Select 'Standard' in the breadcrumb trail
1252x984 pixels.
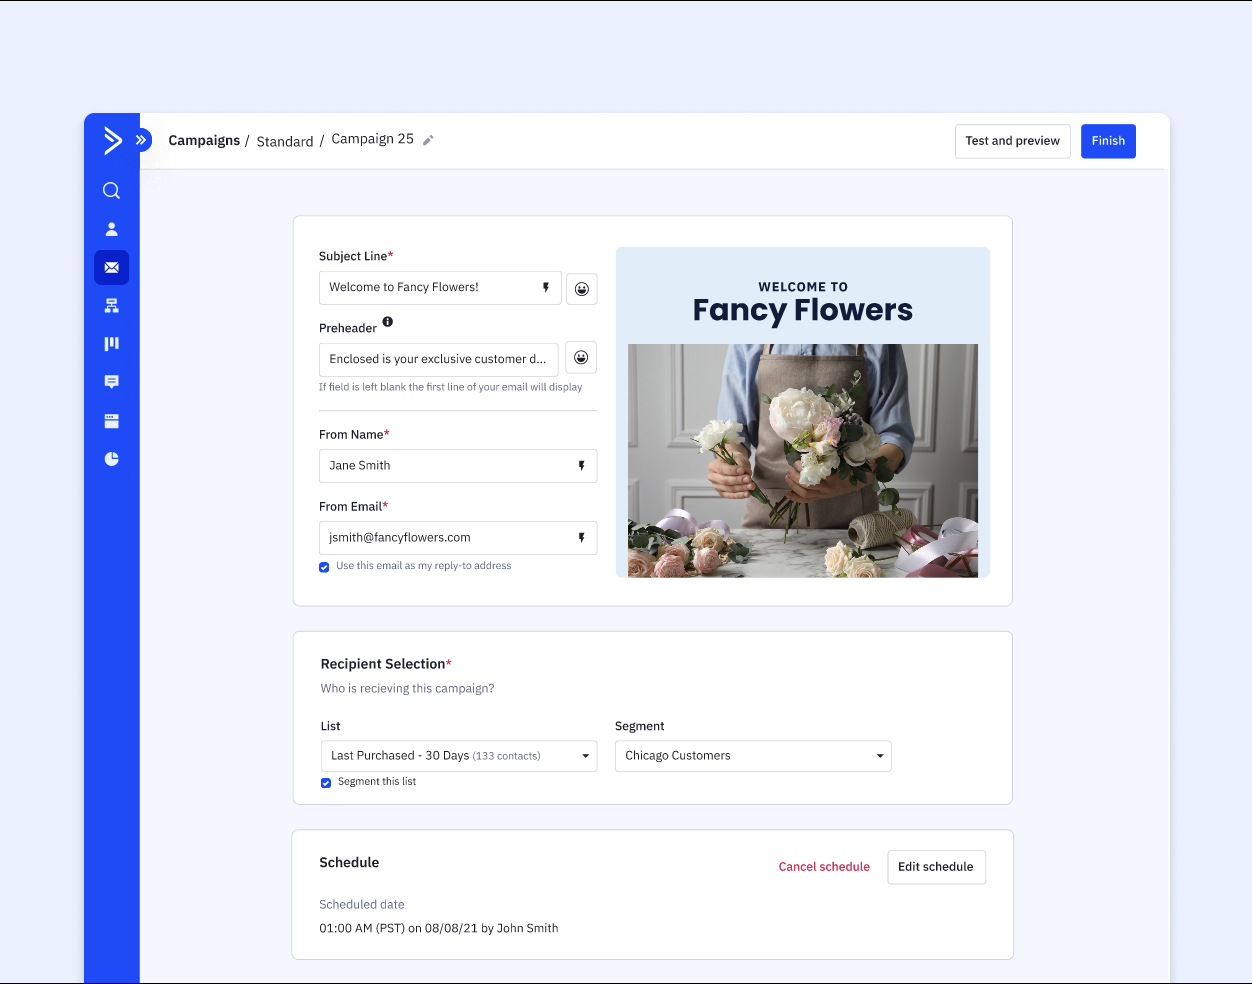click(x=285, y=141)
